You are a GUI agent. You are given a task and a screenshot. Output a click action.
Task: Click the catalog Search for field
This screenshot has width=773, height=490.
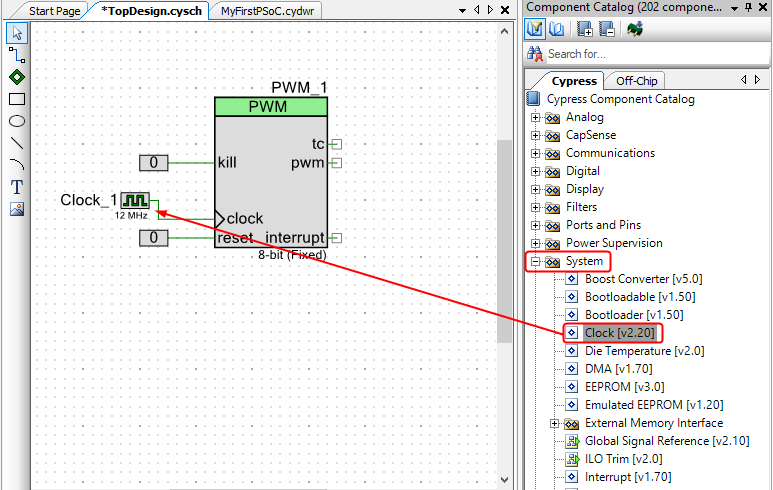point(650,54)
